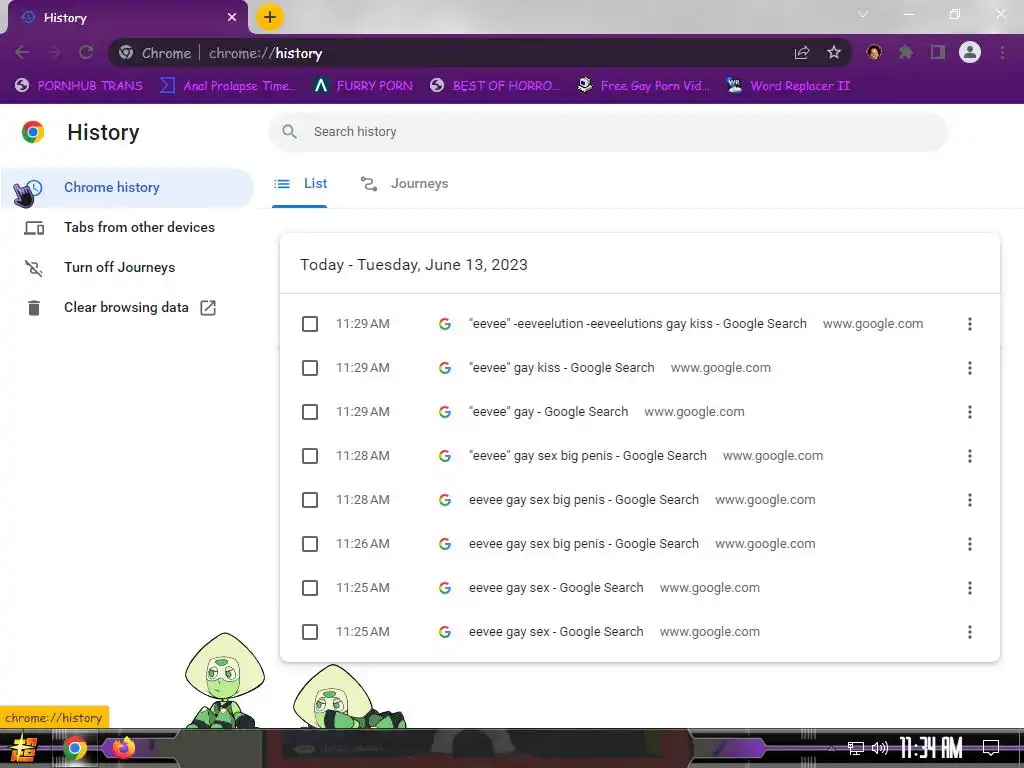
Task: Open more actions for '"eevee" -eeveelution' entry
Action: point(970,324)
